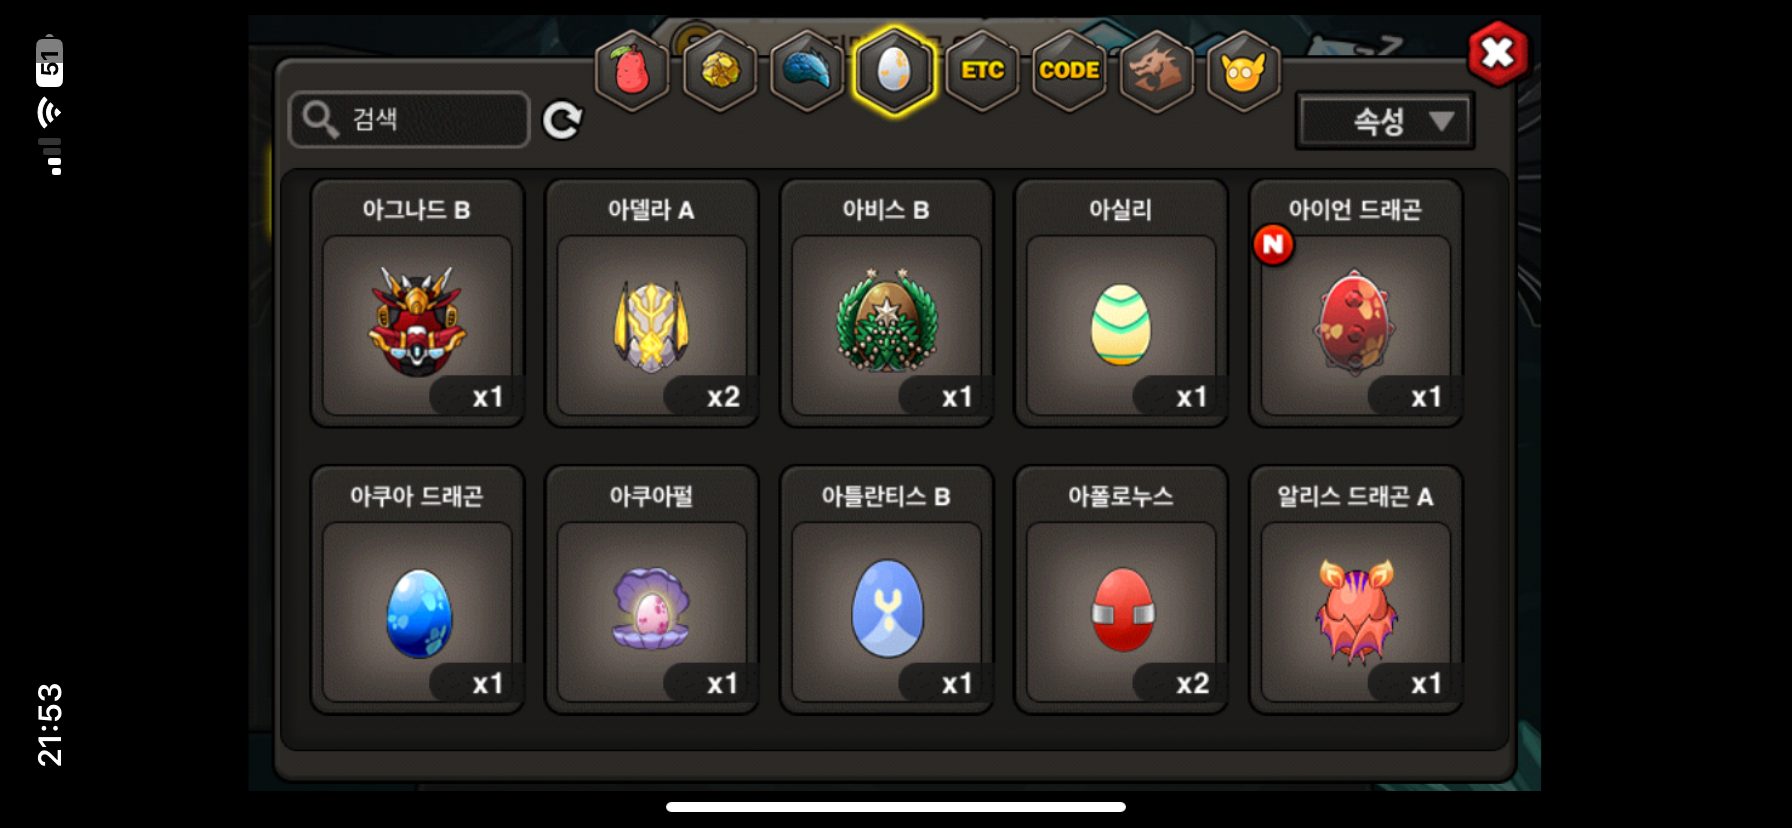Choose the 아쿠아펄 clam shell egg
The height and width of the screenshot is (828, 1792).
point(652,590)
